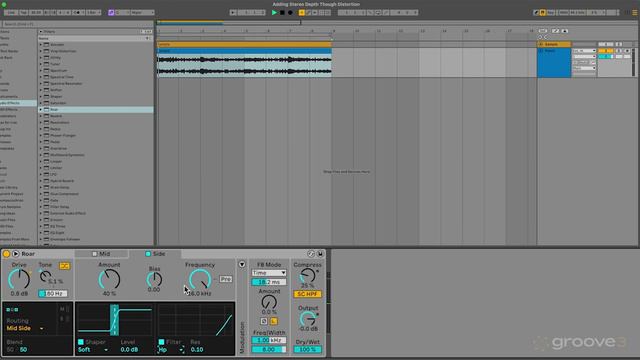Click the Roar device hot-swap preset icon
The height and width of the screenshot is (360, 640).
pos(311,254)
